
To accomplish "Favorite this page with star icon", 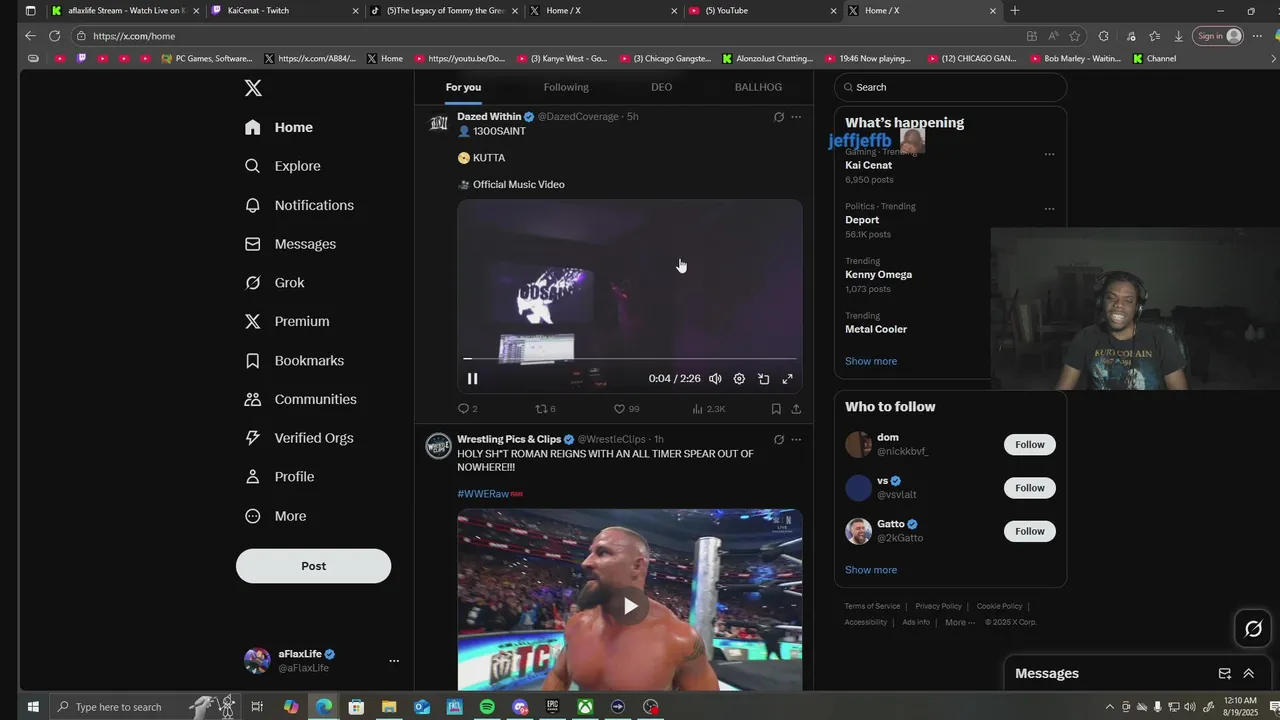I will point(1075,36).
